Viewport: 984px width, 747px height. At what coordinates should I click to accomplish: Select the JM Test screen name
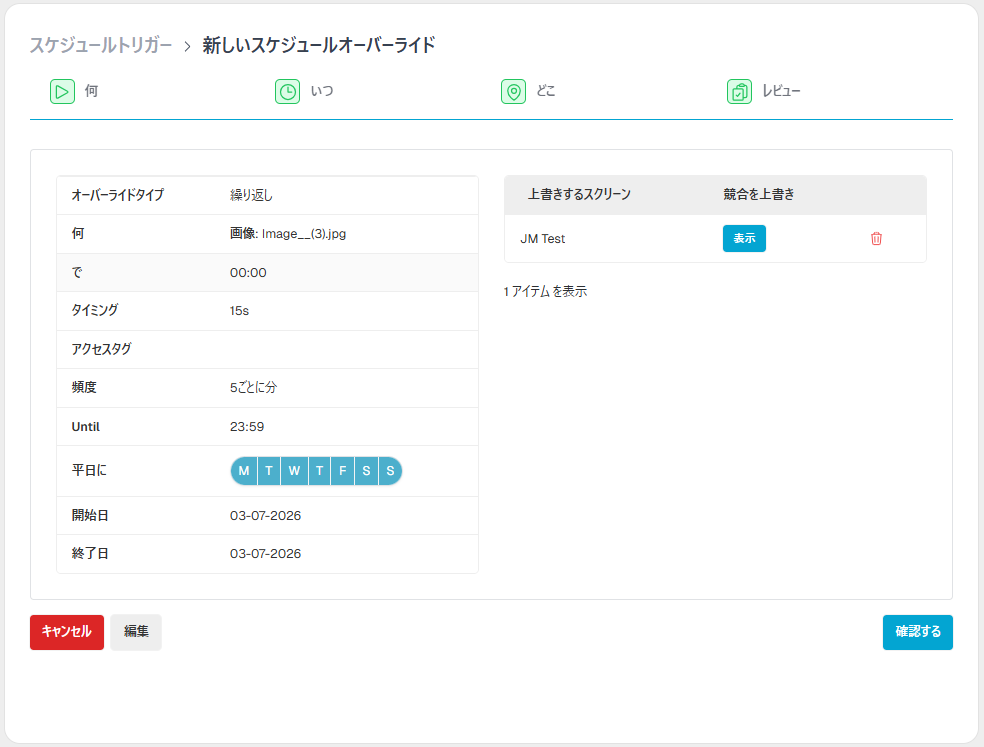point(543,239)
